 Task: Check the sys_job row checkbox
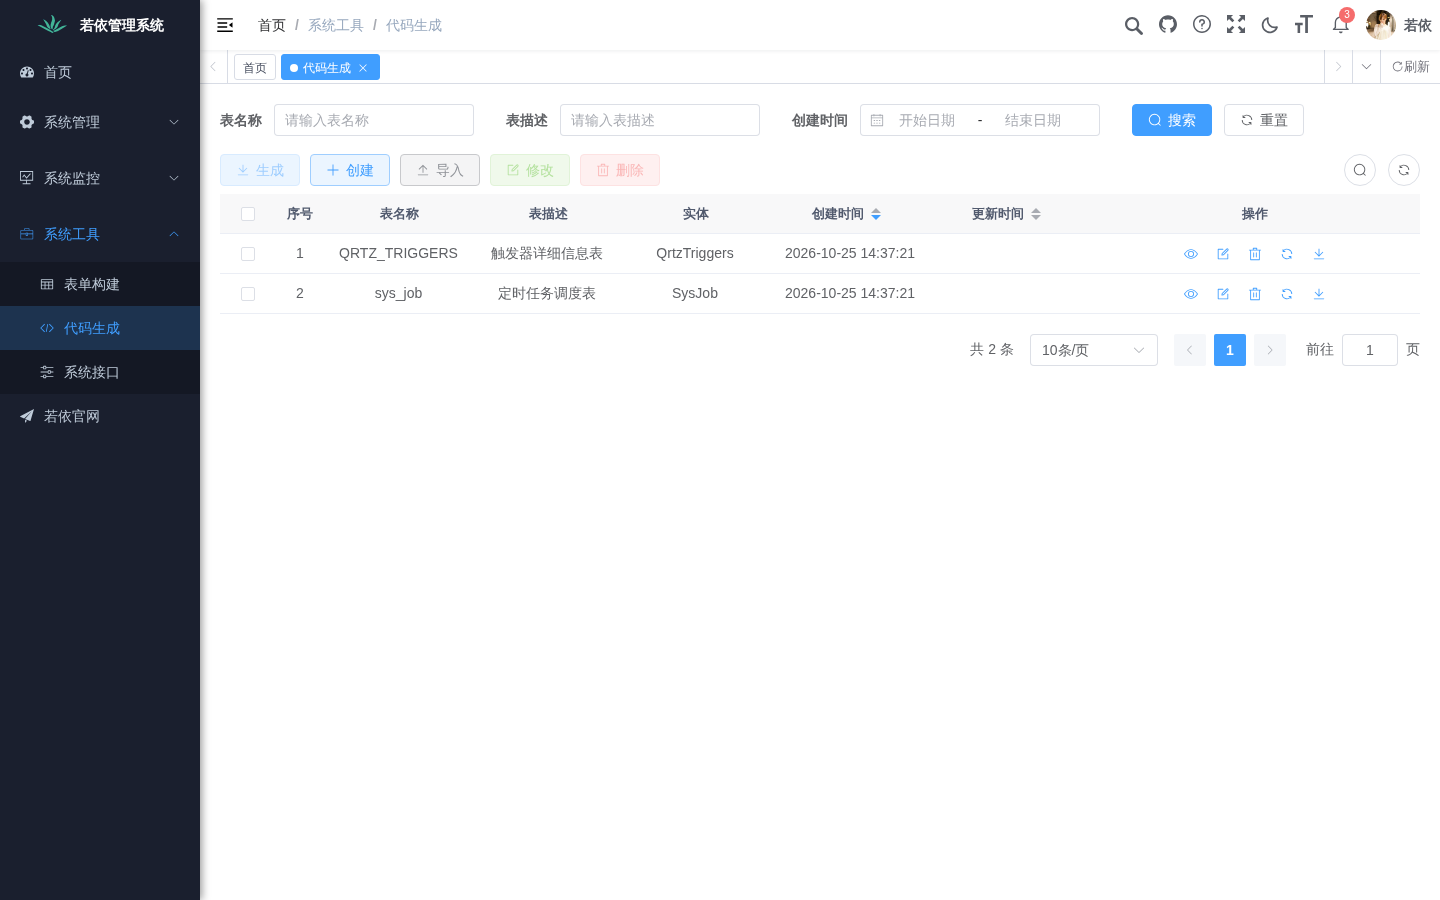pos(248,294)
